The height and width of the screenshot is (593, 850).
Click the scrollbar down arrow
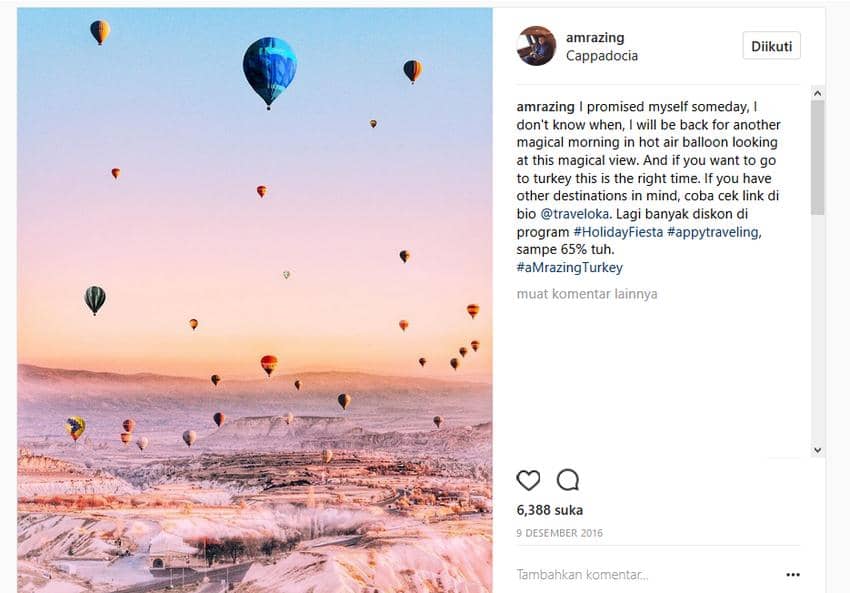tap(817, 450)
